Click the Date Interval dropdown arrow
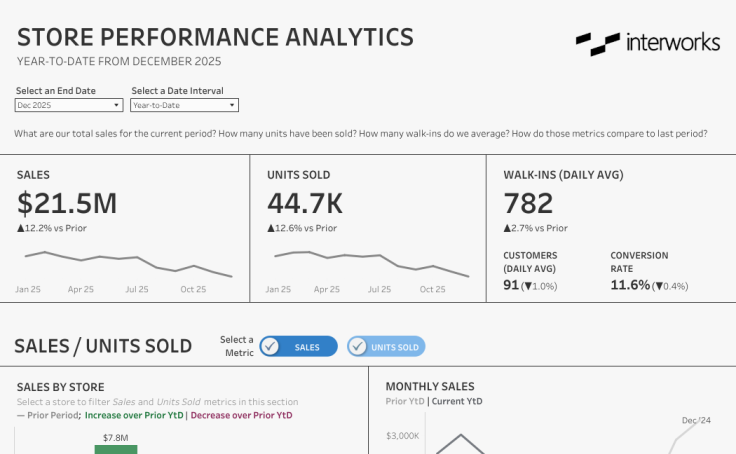The width and height of the screenshot is (736, 454). 232,105
